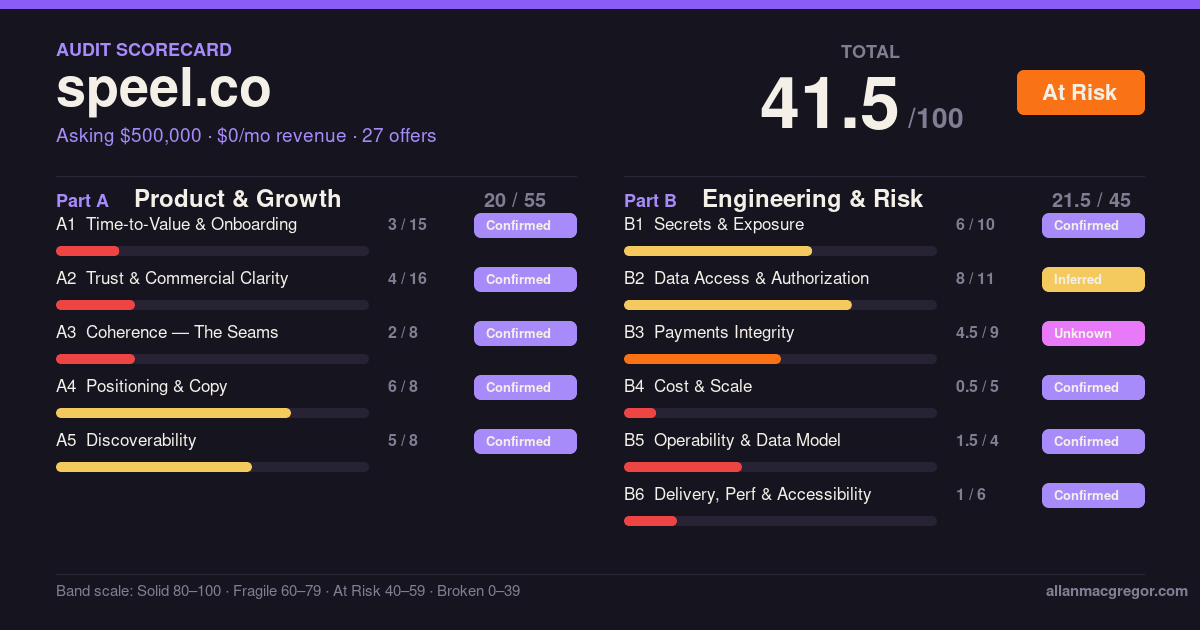The height and width of the screenshot is (630, 1200).
Task: Click the 1 / 6 score value
Action: point(971,495)
